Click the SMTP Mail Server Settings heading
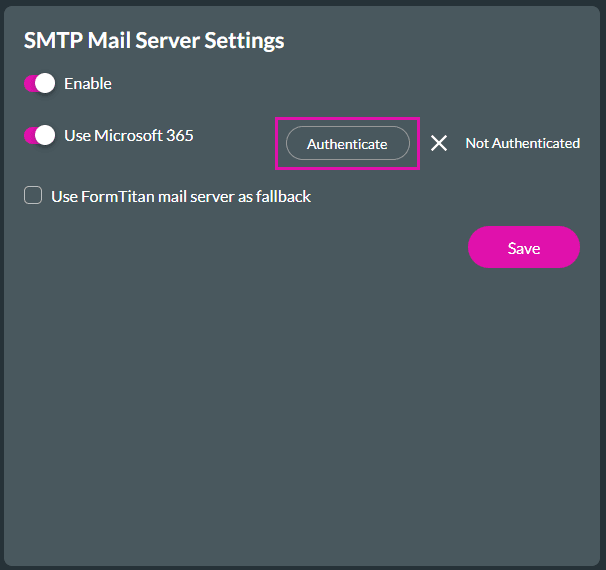The image size is (606, 570). 154,41
